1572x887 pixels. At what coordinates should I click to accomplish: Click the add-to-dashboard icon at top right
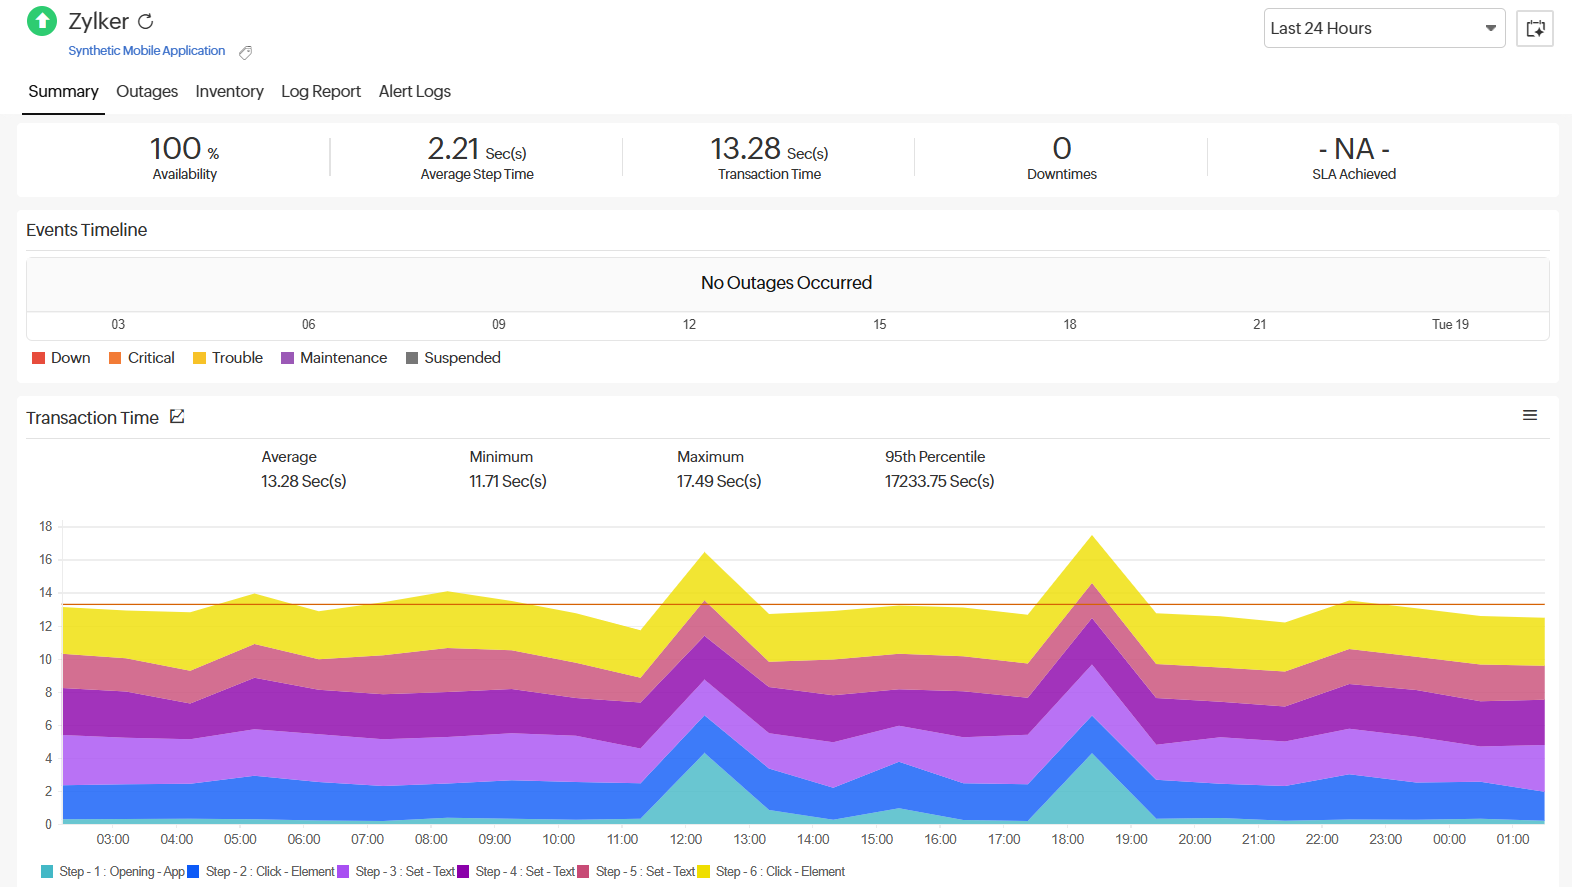(x=1534, y=28)
